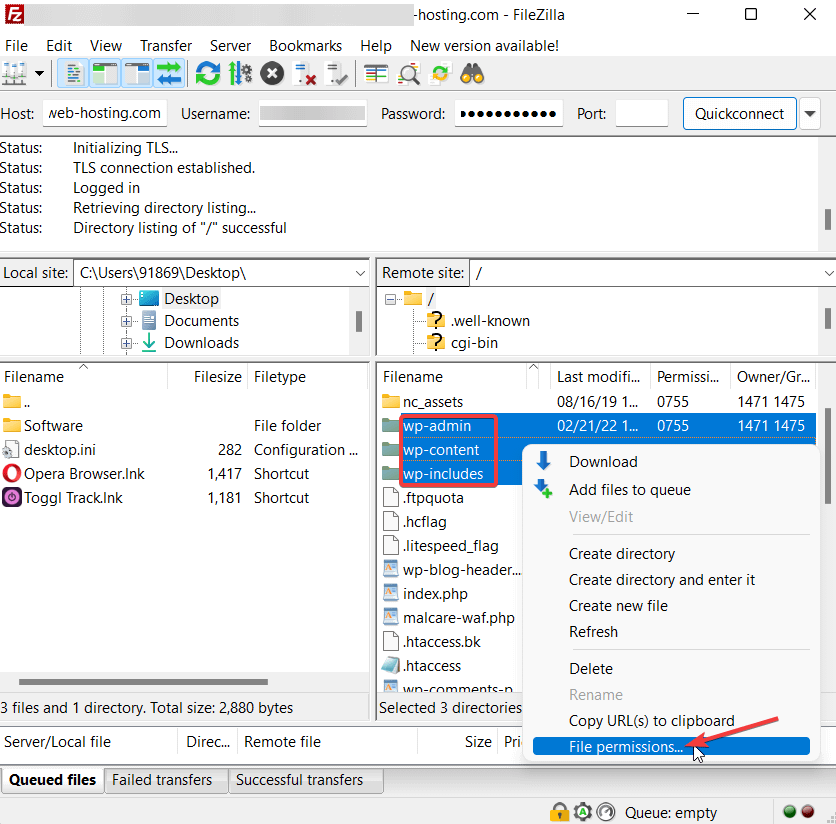Switch to the Failed transfers tab

click(162, 780)
